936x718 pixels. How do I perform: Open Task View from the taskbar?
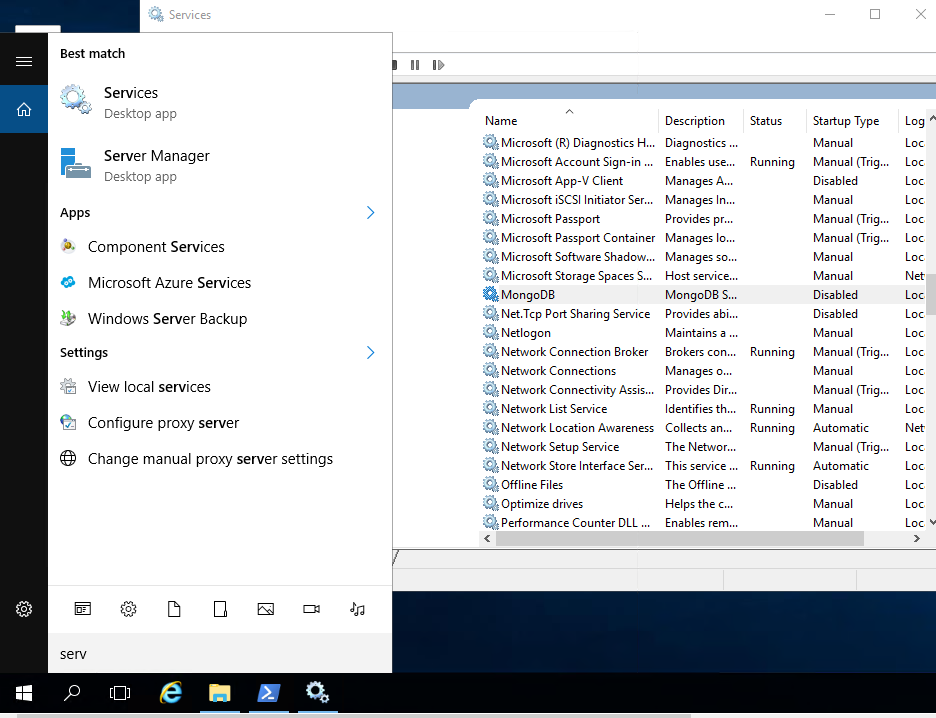120,693
